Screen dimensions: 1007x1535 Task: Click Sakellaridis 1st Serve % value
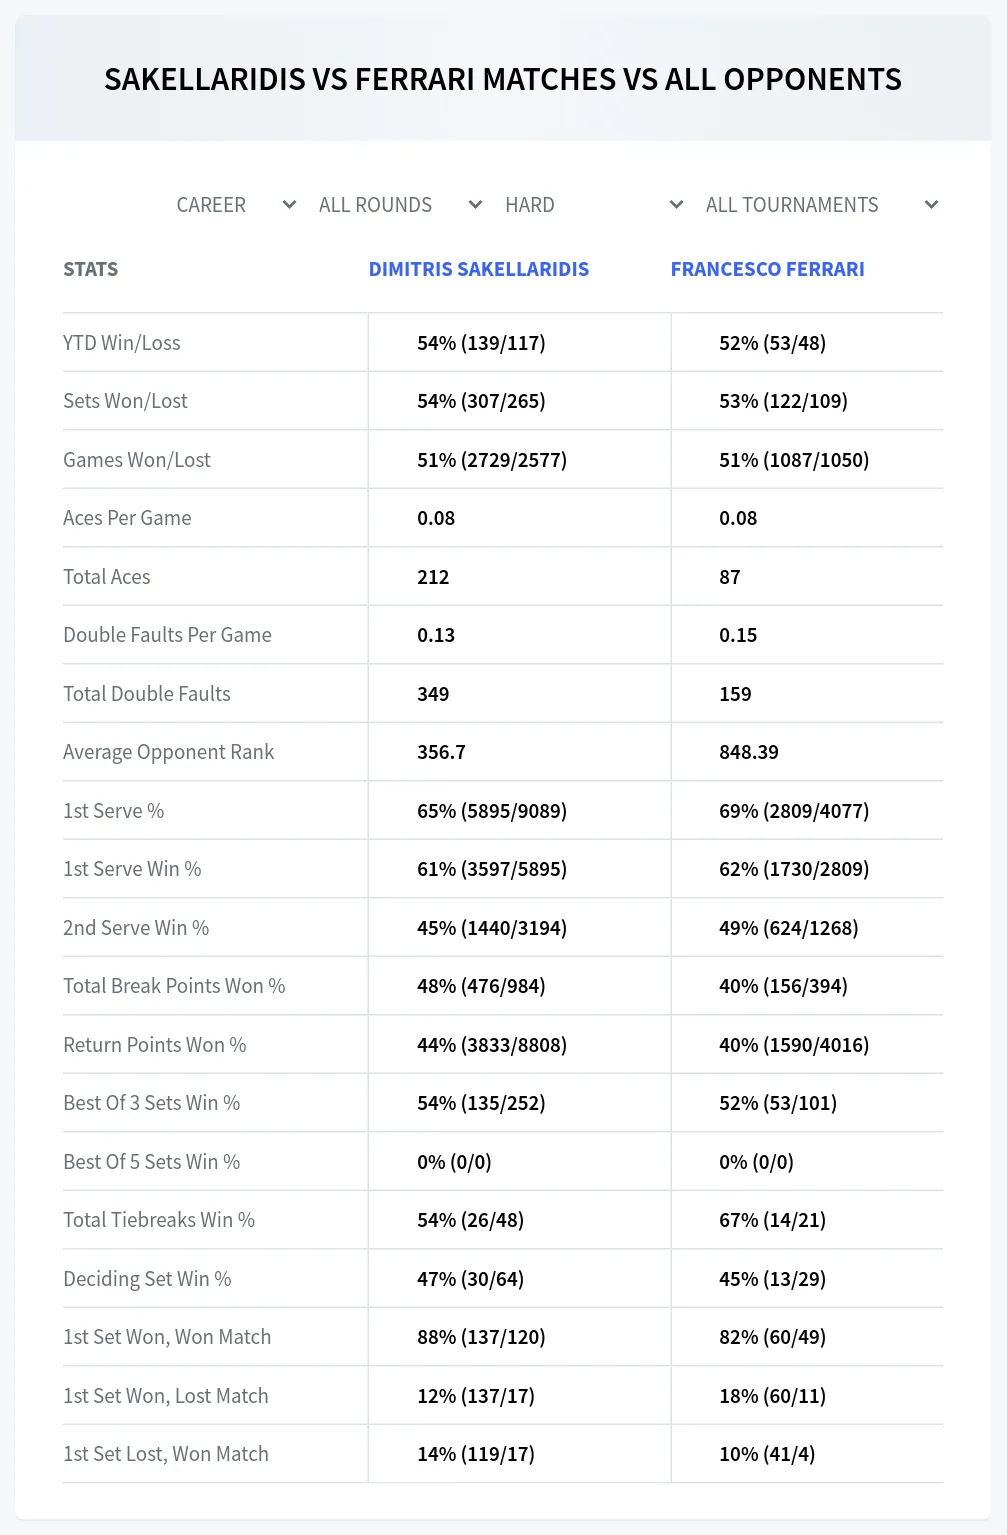[x=492, y=811]
